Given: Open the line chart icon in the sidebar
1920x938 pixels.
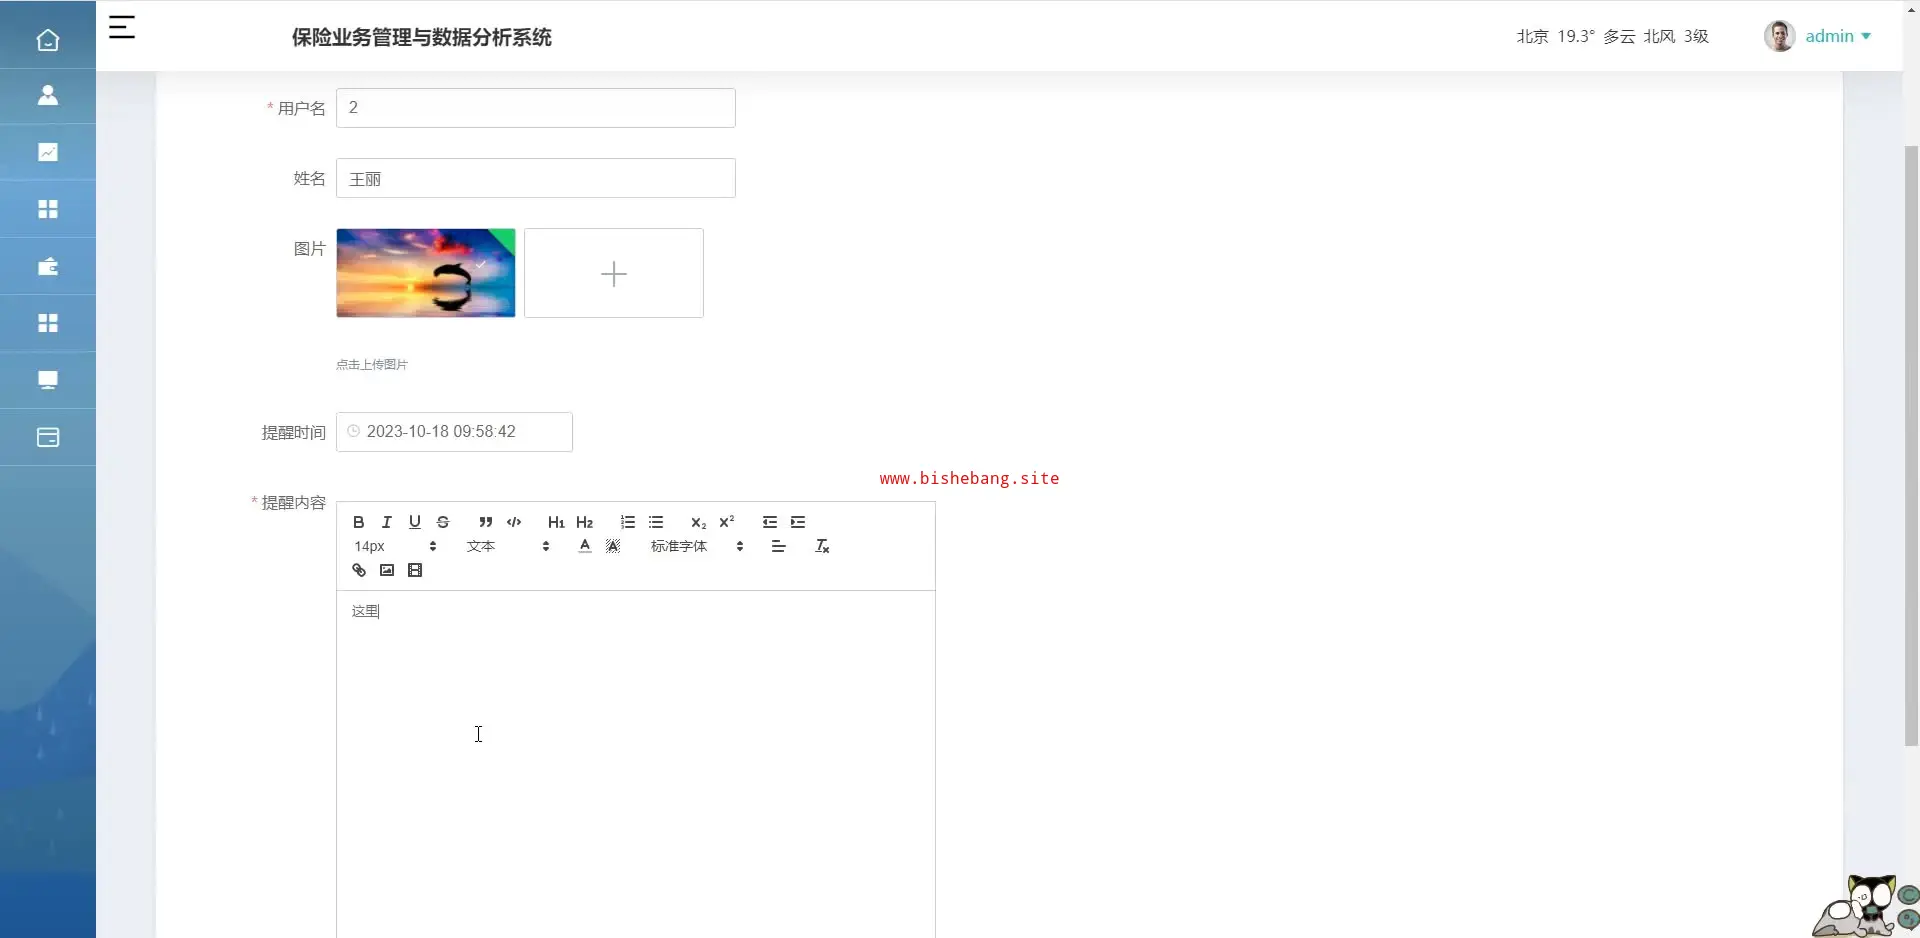Looking at the screenshot, I should [x=48, y=152].
